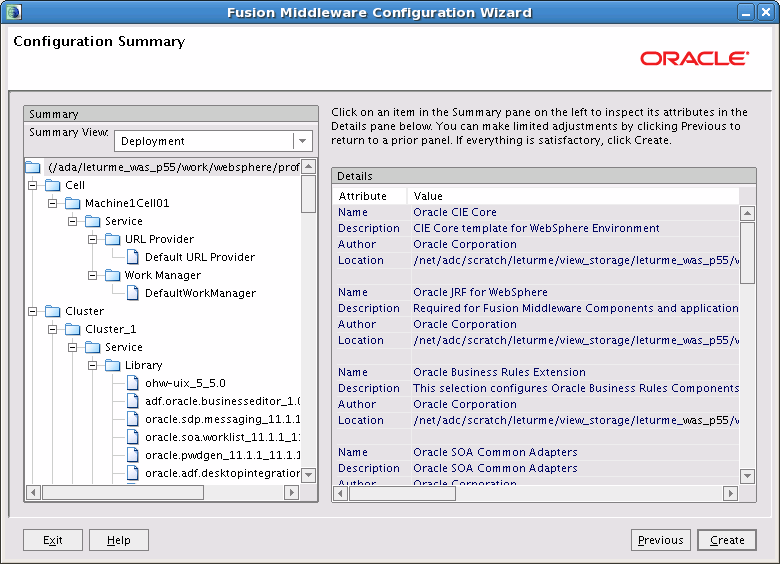Click the Library folder icon
Image resolution: width=780 pixels, height=564 pixels.
point(112,365)
